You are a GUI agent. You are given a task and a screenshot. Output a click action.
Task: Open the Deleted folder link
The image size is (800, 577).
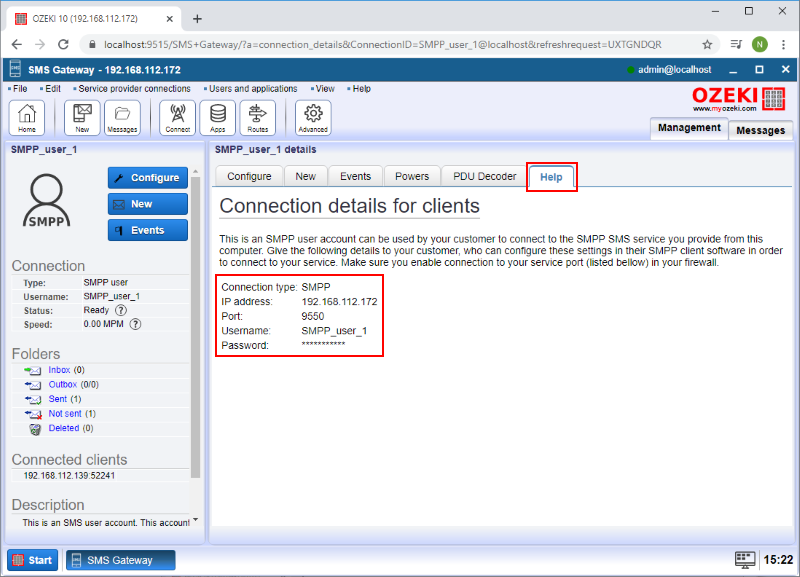pos(64,428)
